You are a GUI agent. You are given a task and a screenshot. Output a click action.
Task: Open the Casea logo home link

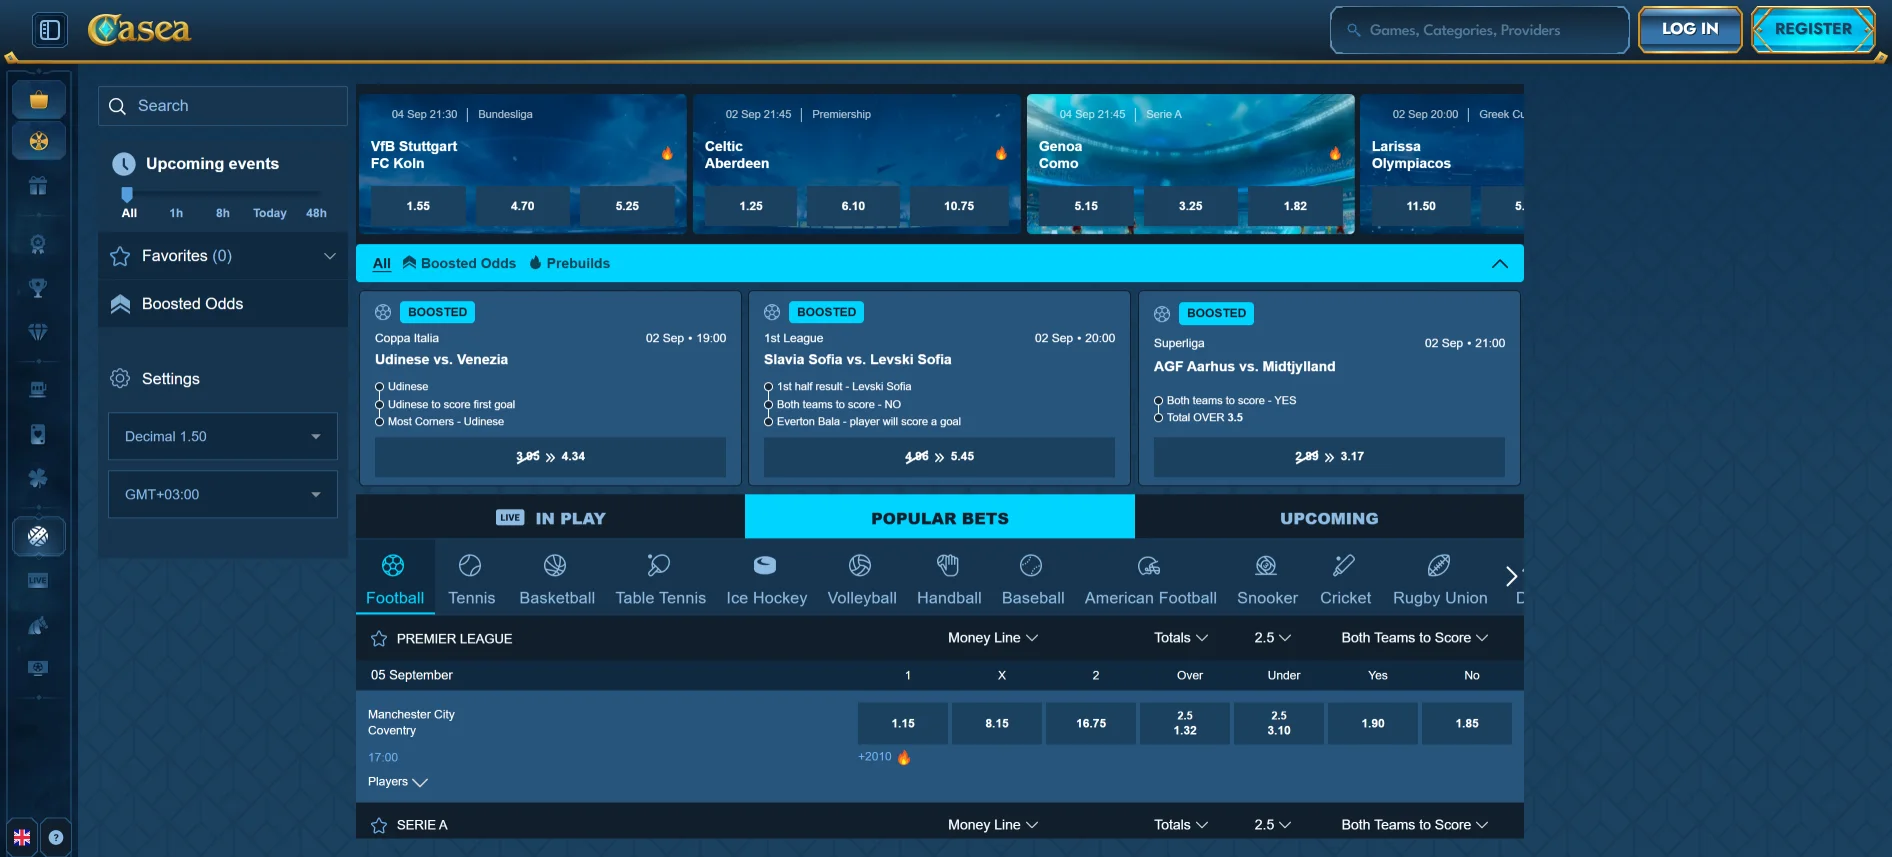pos(139,29)
